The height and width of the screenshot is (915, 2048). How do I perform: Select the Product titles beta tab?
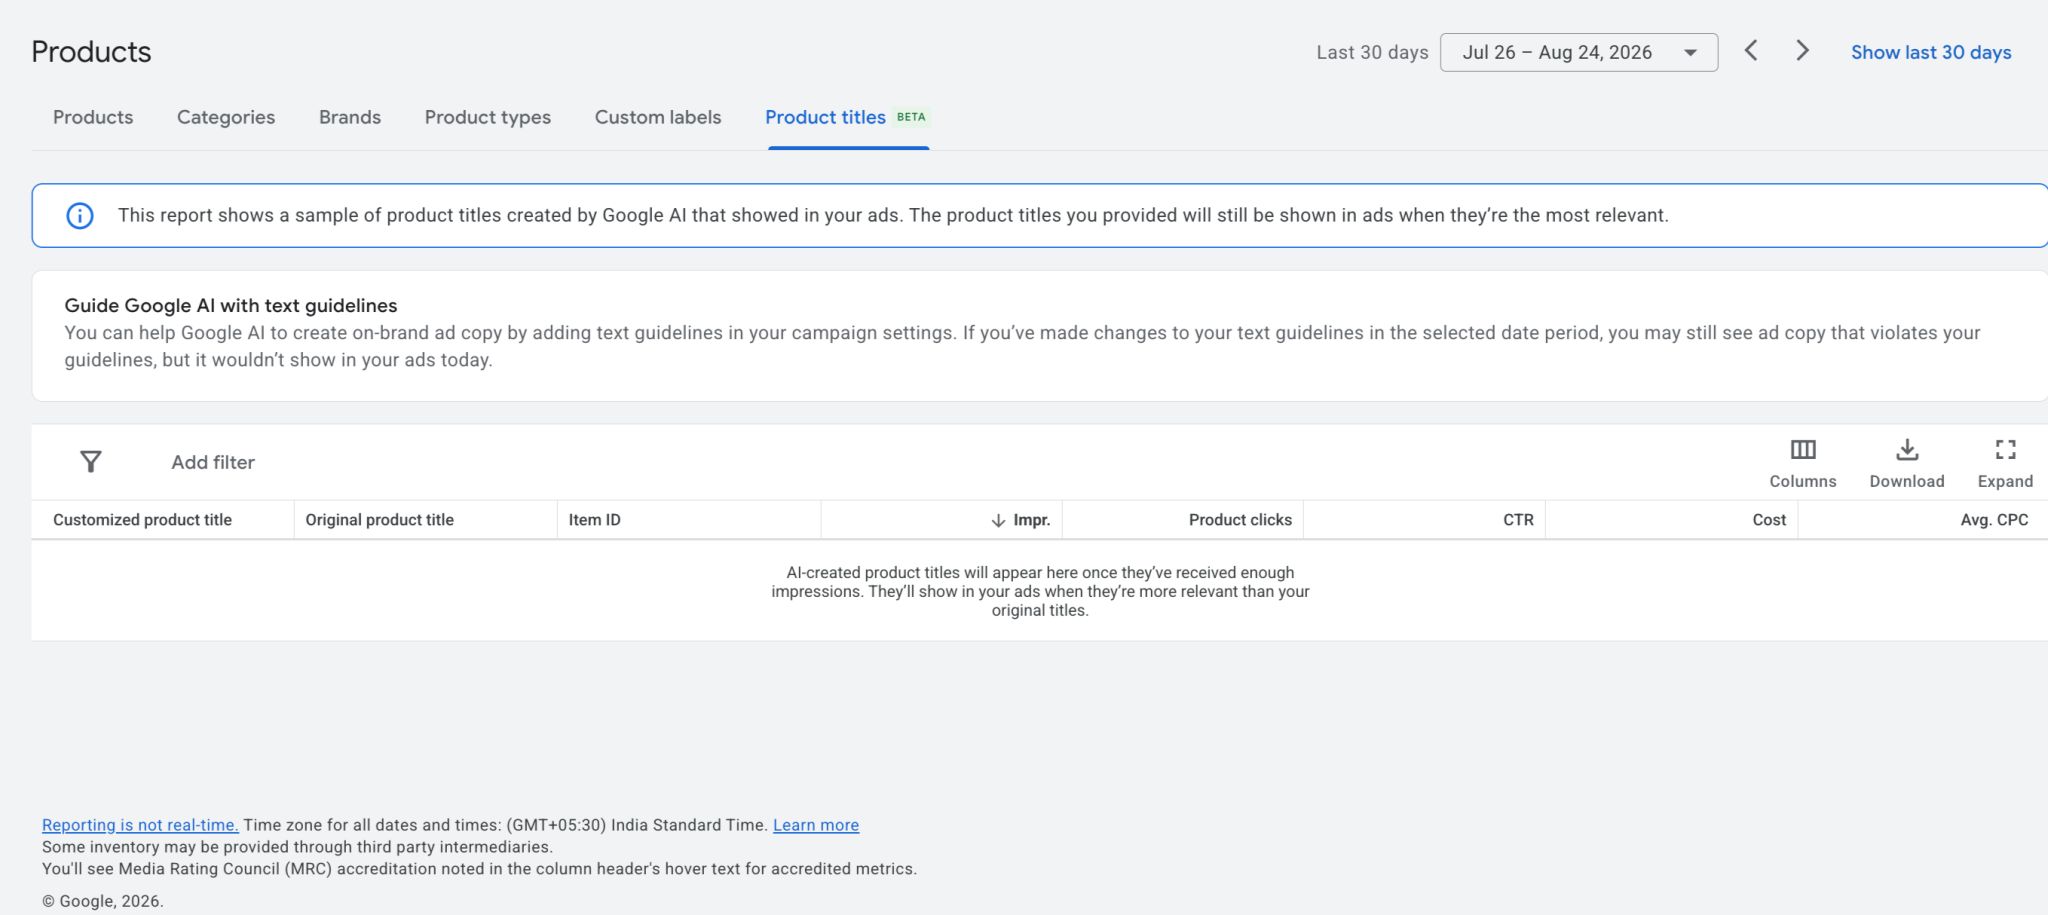[x=848, y=117]
